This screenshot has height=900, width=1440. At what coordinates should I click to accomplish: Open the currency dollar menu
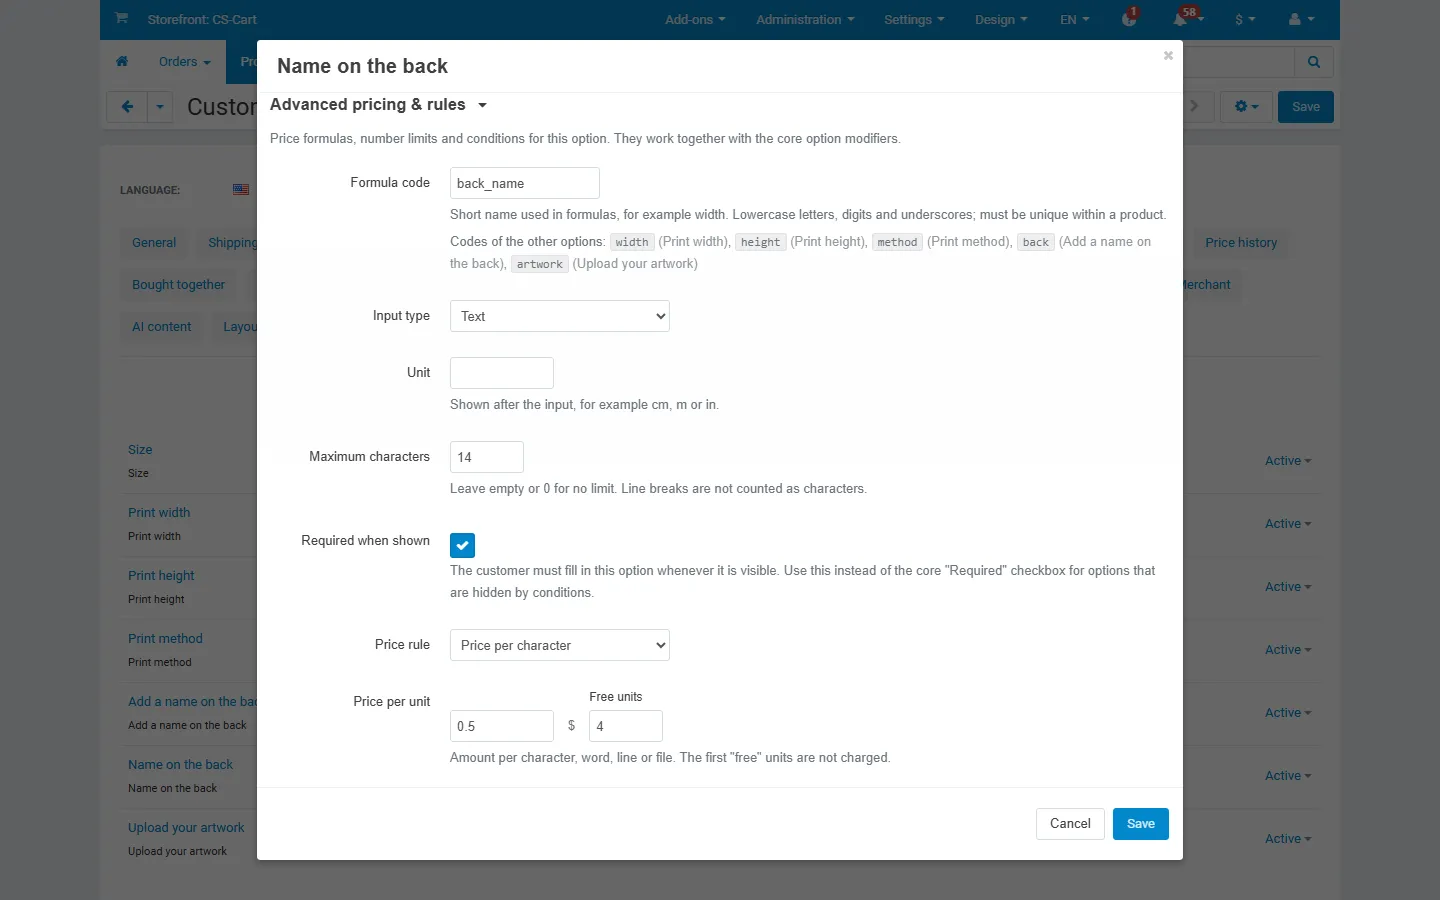[x=1244, y=19]
